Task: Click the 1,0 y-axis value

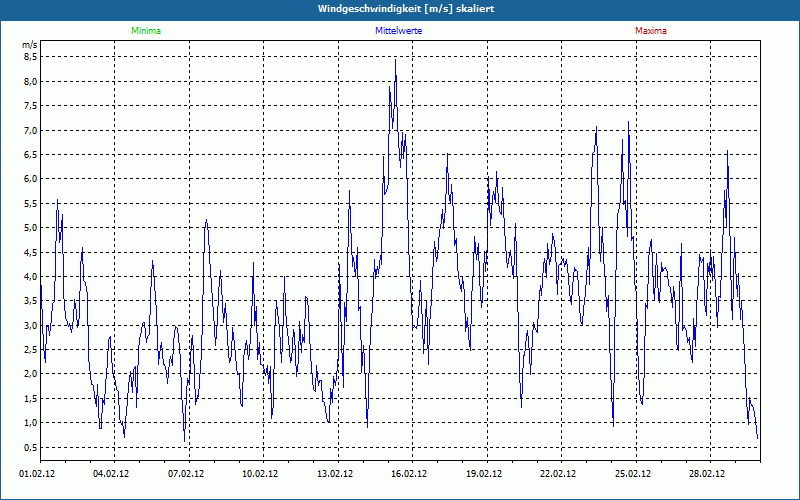Action: pyautogui.click(x=31, y=422)
